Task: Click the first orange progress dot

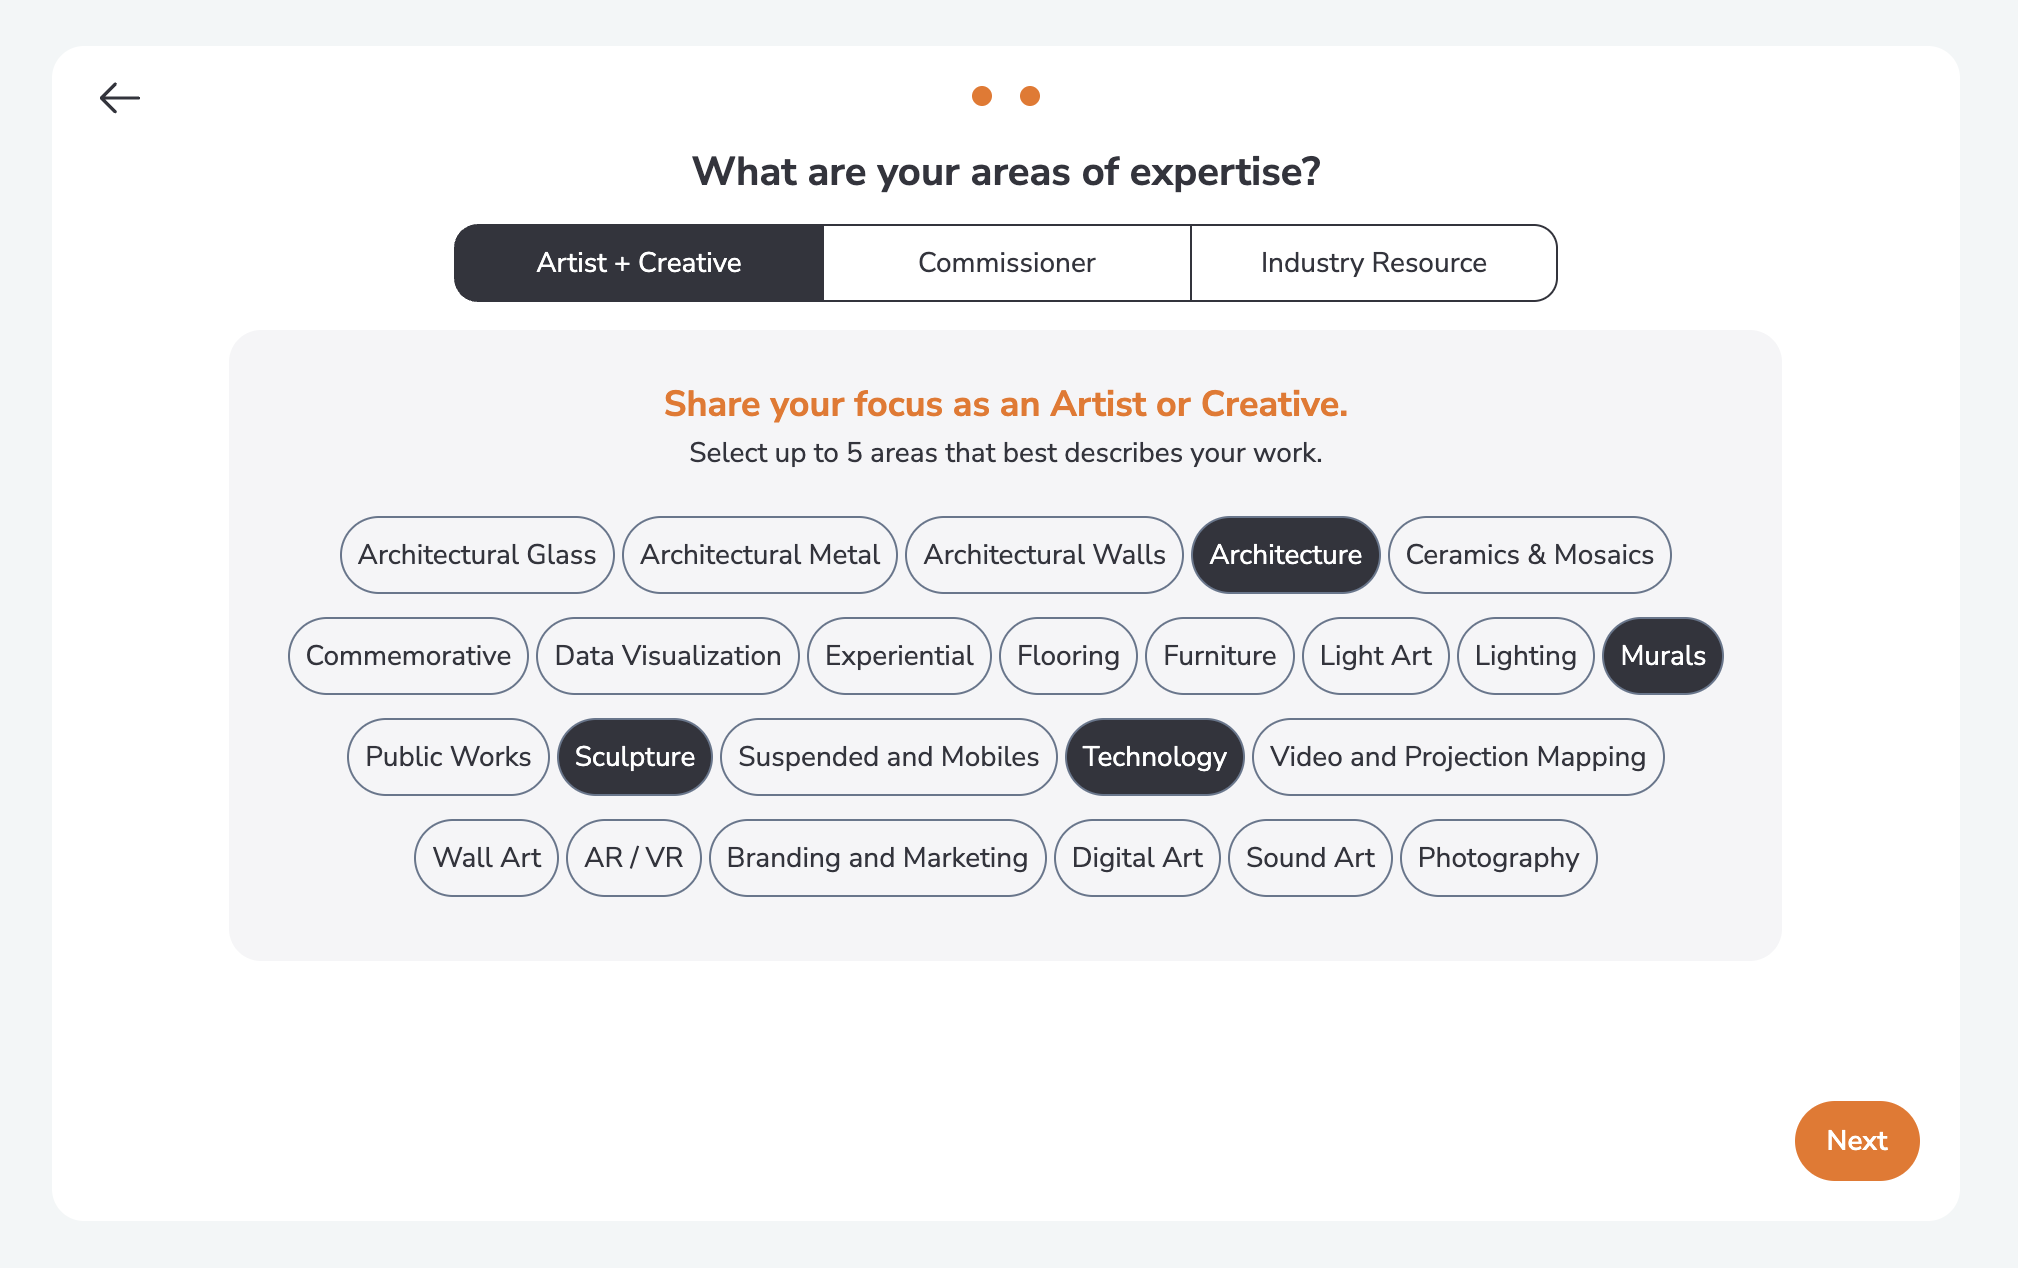Action: pyautogui.click(x=982, y=96)
